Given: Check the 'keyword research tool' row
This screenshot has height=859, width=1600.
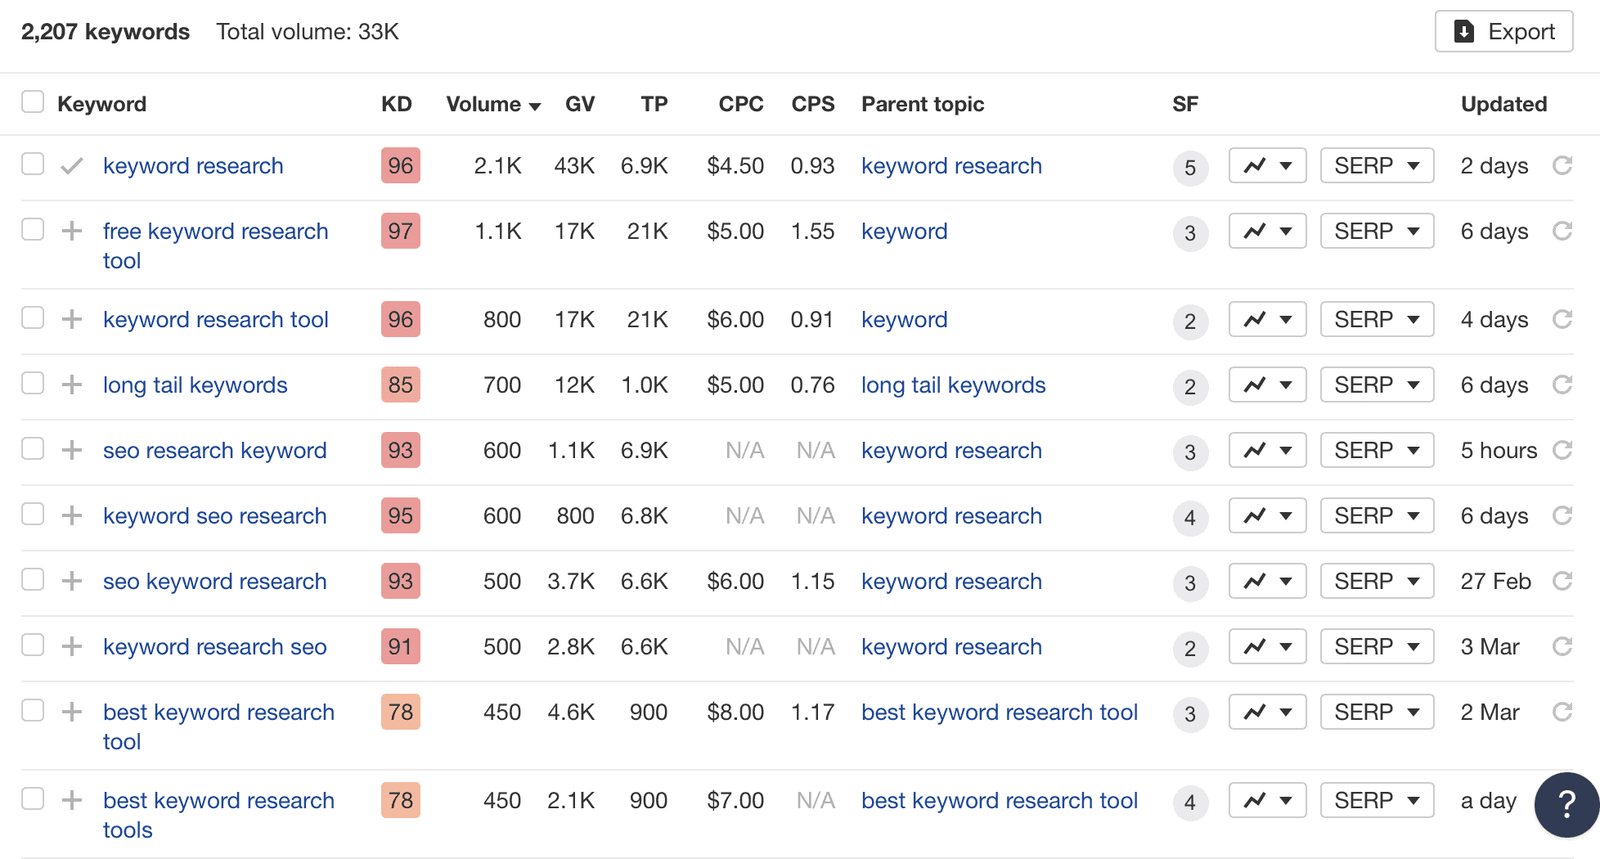Looking at the screenshot, I should (x=33, y=318).
